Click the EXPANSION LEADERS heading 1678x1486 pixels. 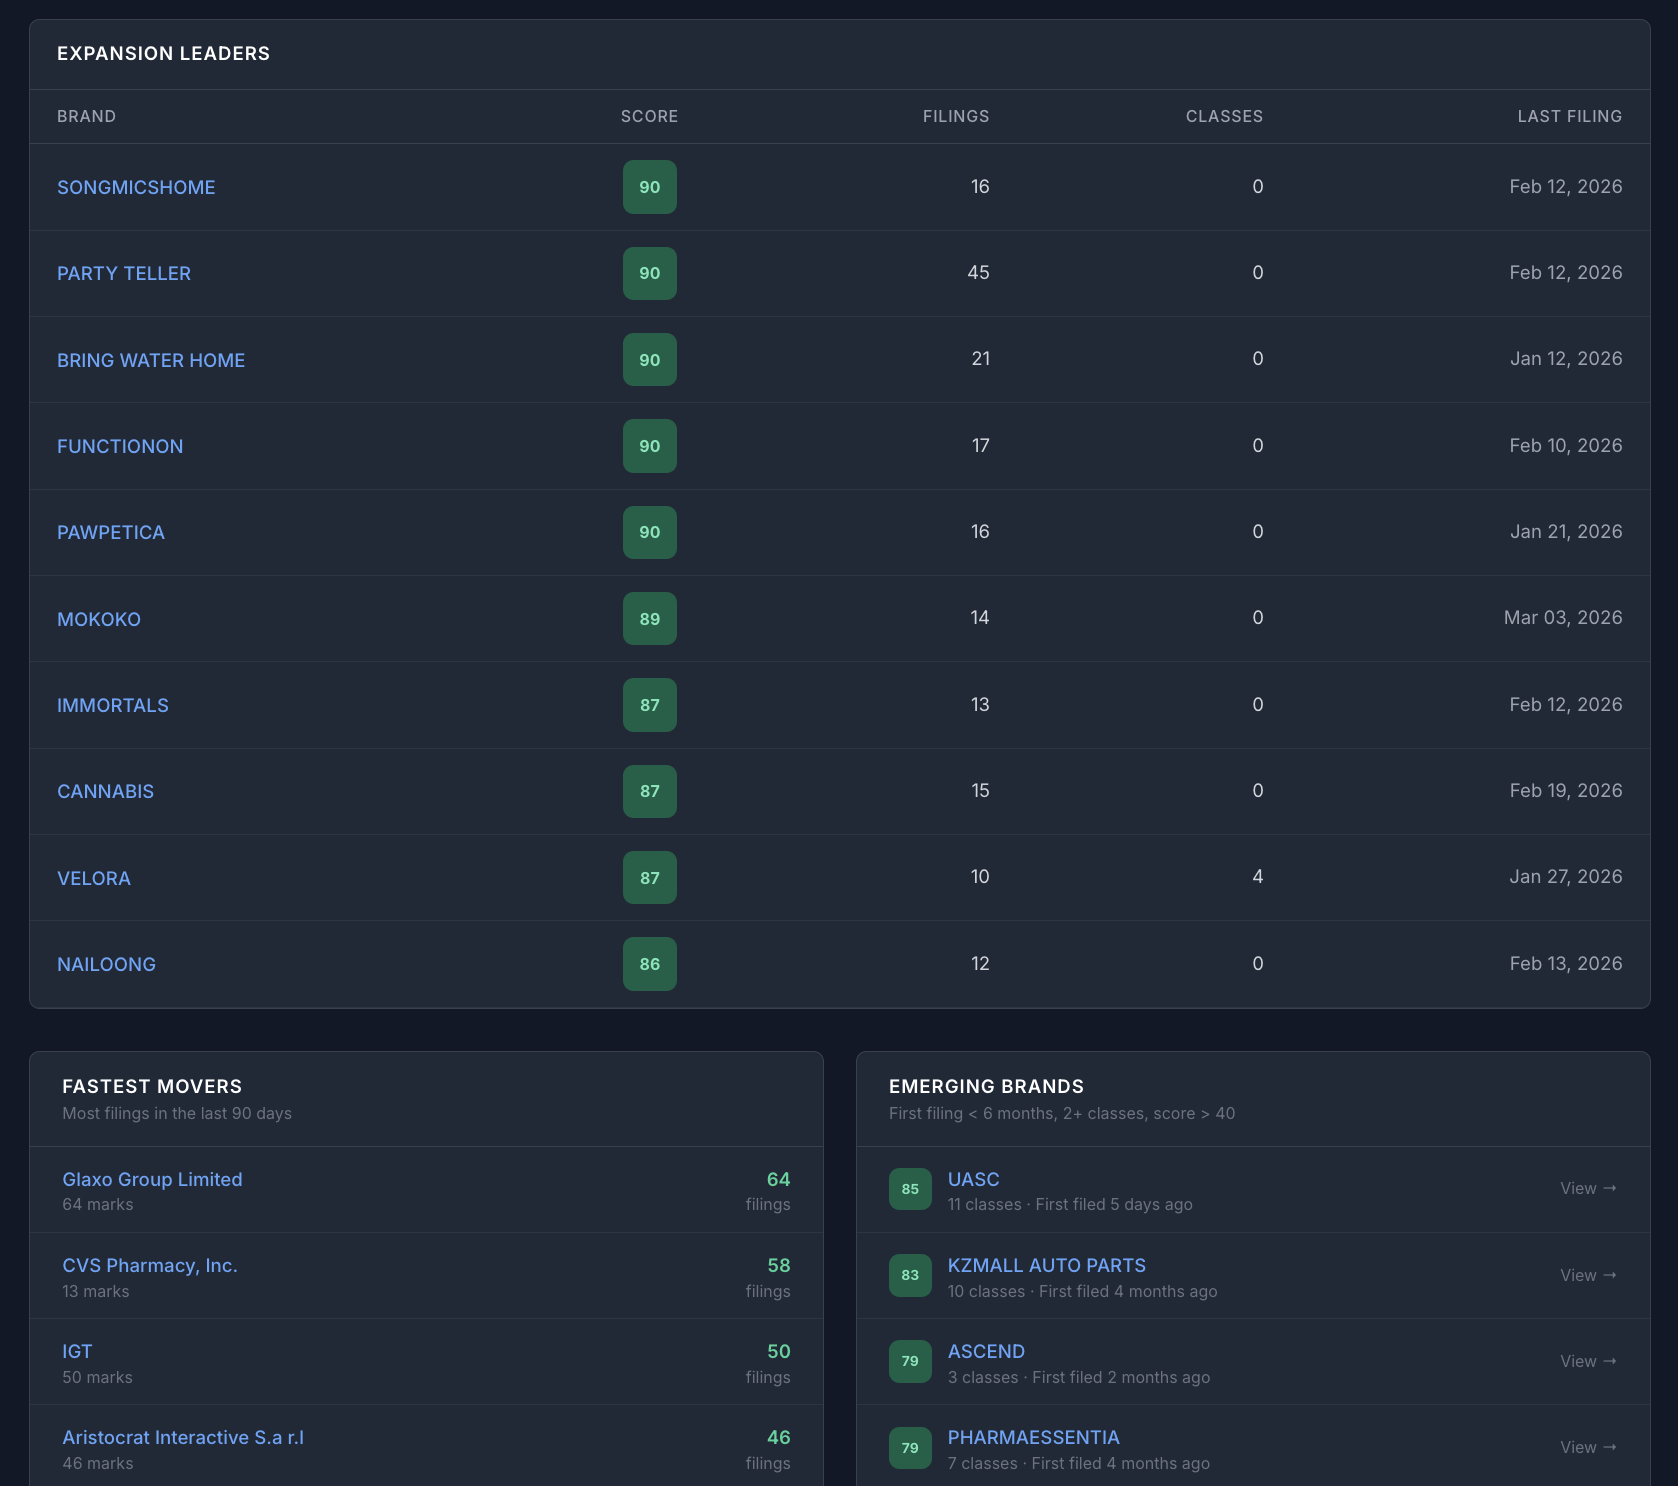click(163, 53)
